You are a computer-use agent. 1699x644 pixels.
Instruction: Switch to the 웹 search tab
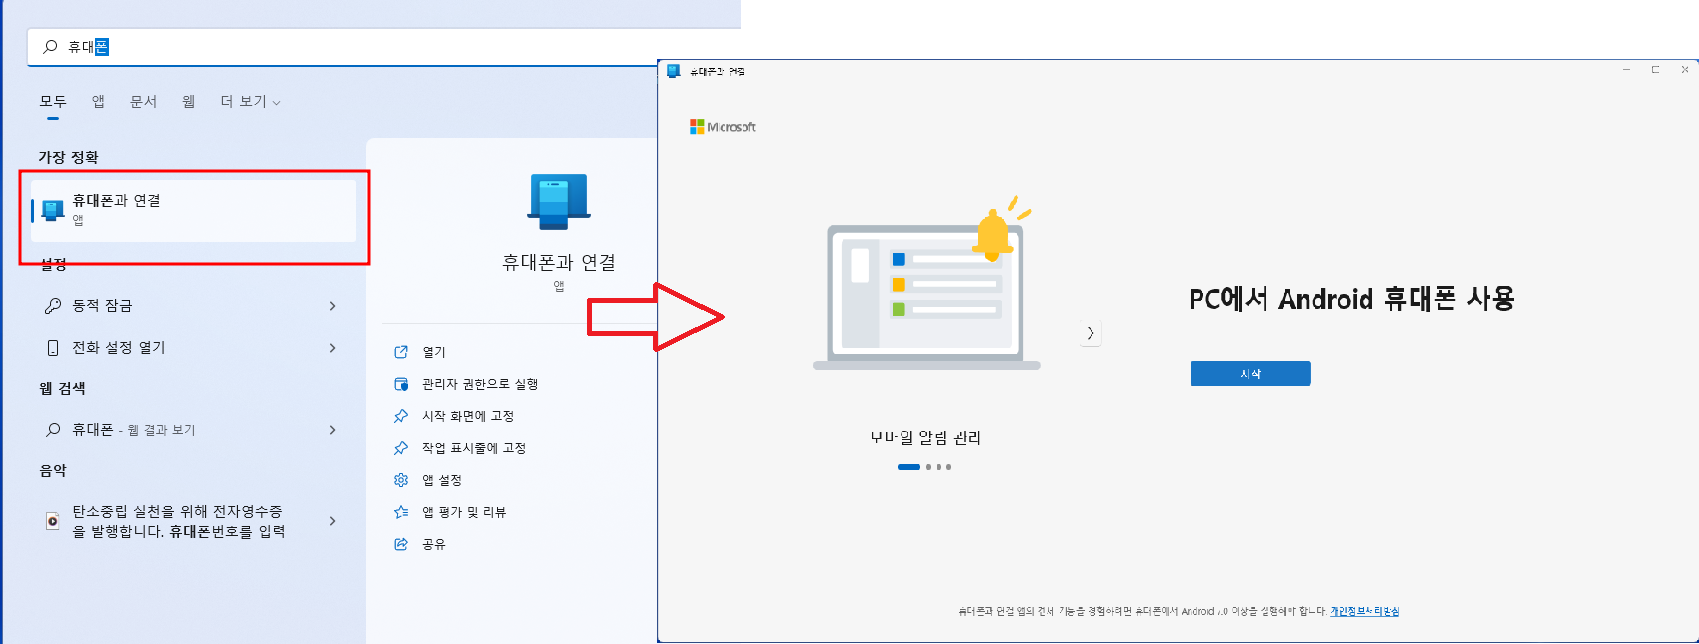pos(188,102)
